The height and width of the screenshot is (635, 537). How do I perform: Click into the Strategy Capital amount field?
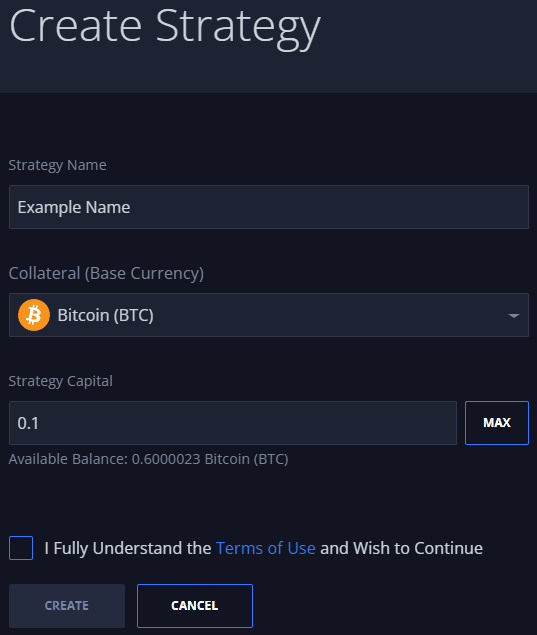[233, 423]
